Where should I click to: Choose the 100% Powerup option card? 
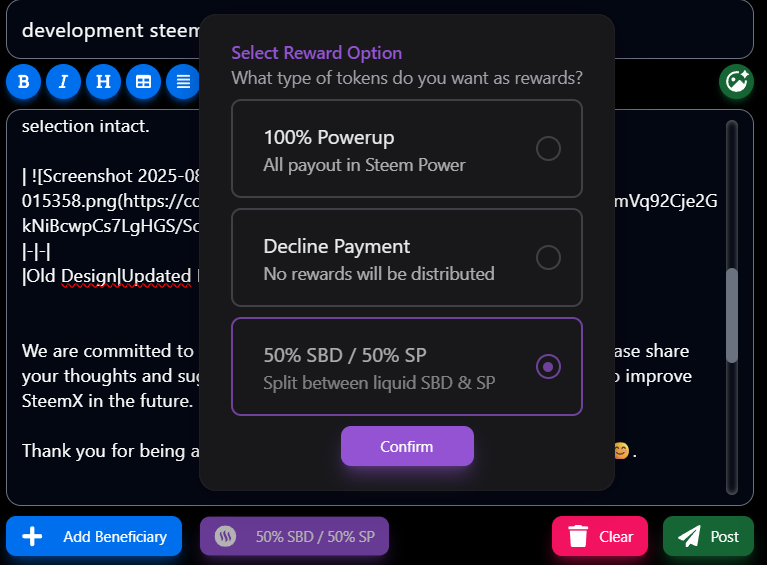(x=407, y=148)
